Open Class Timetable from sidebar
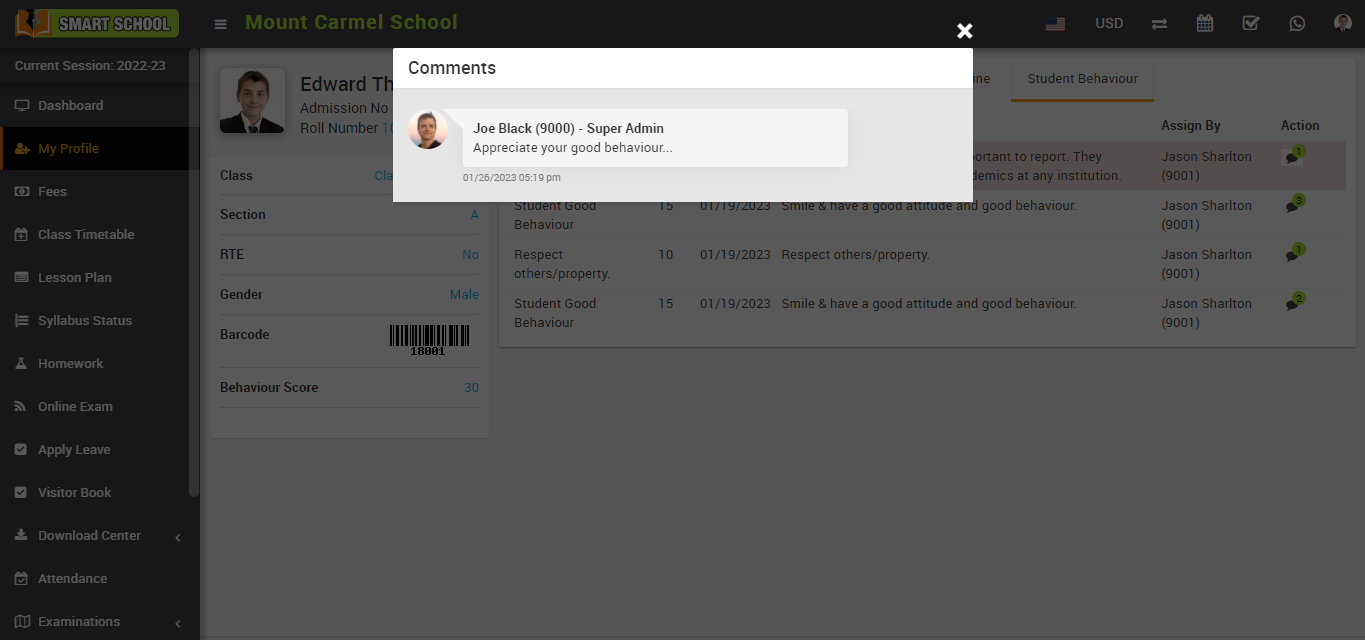 pyautogui.click(x=86, y=235)
